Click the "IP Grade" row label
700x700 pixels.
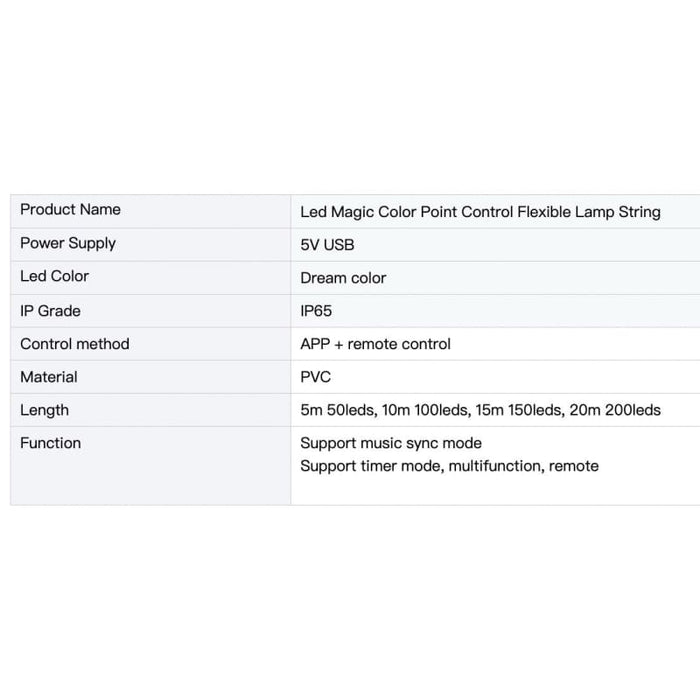click(50, 311)
